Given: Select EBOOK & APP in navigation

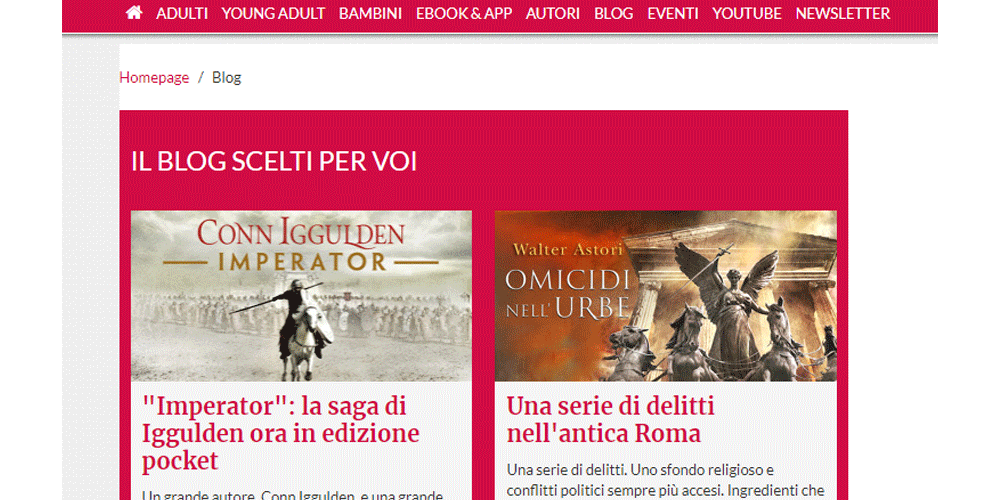Looking at the screenshot, I should coord(464,13).
